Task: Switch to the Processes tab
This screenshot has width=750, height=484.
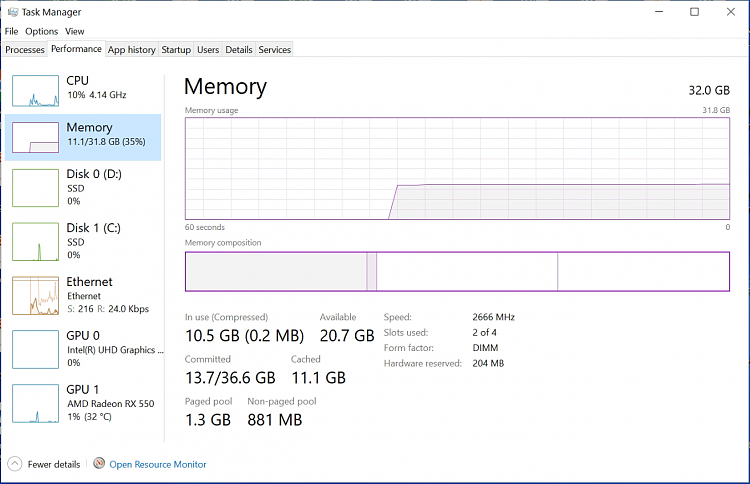Action: (x=25, y=49)
